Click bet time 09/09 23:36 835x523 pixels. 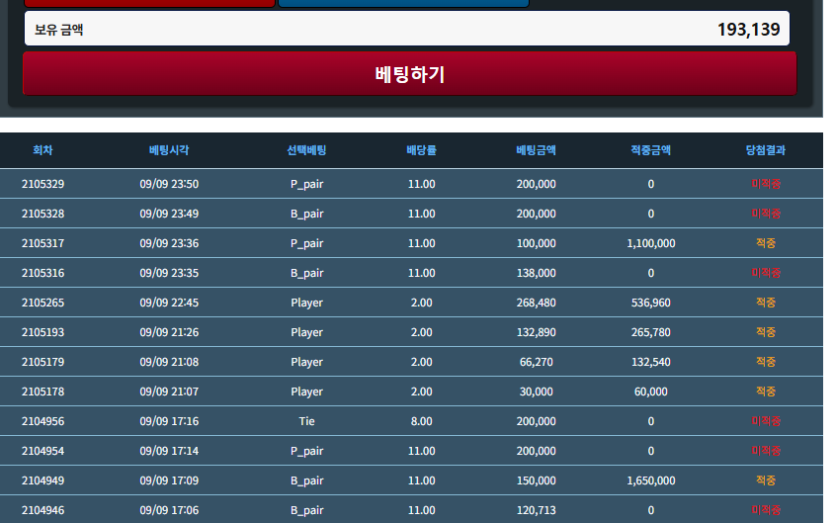[x=169, y=243]
